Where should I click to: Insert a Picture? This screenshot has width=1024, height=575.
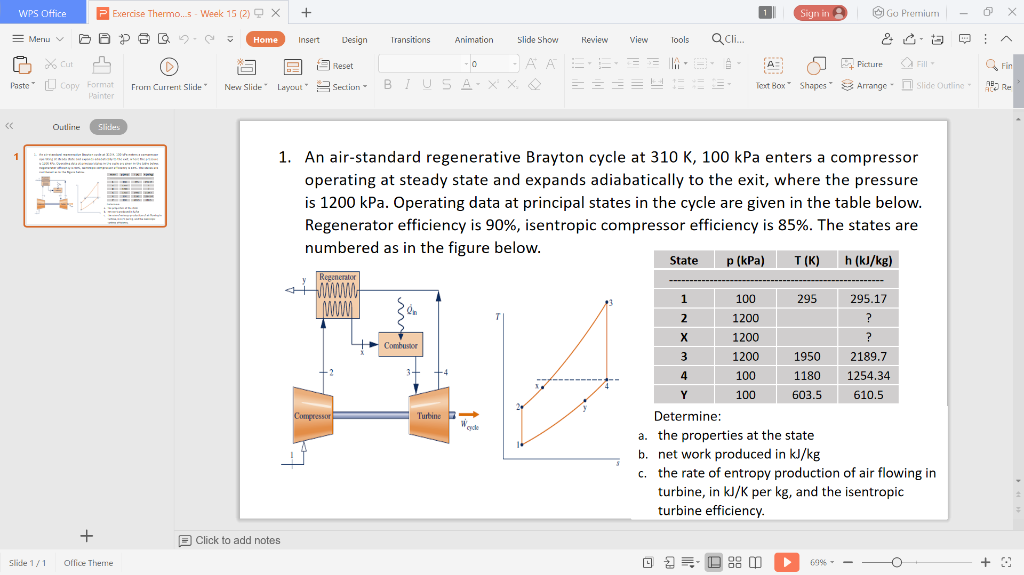(x=862, y=64)
